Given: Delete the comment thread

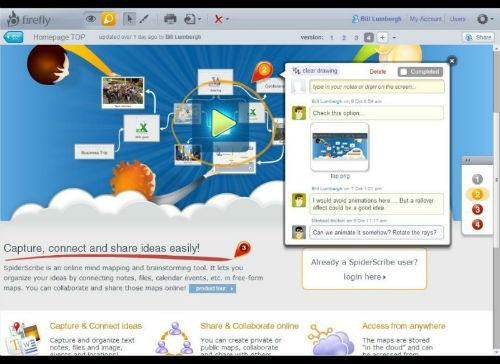Looking at the screenshot, I should [x=378, y=72].
